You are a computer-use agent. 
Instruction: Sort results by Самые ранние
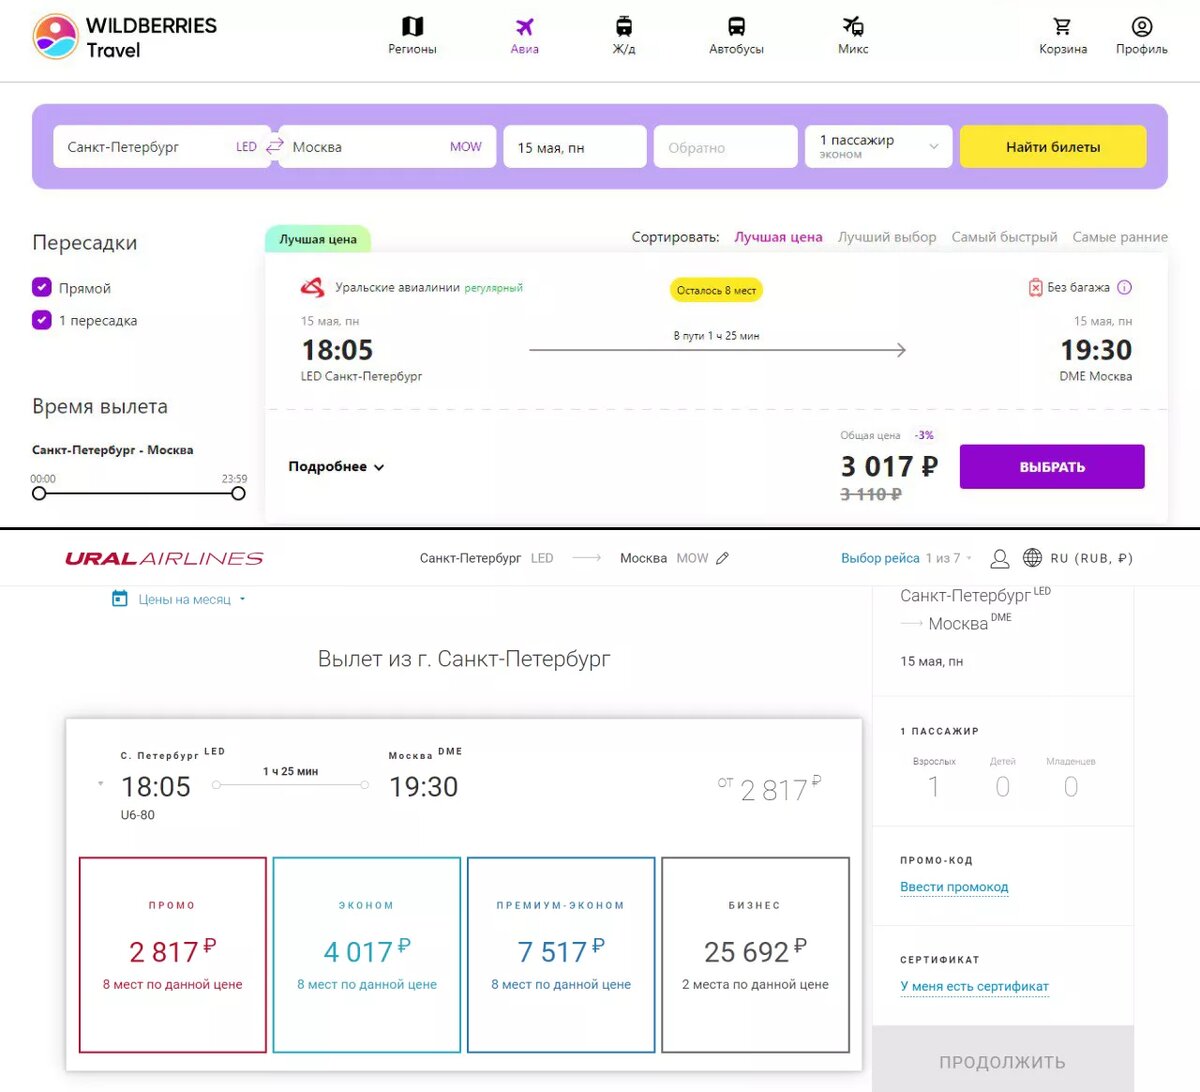click(x=1120, y=237)
